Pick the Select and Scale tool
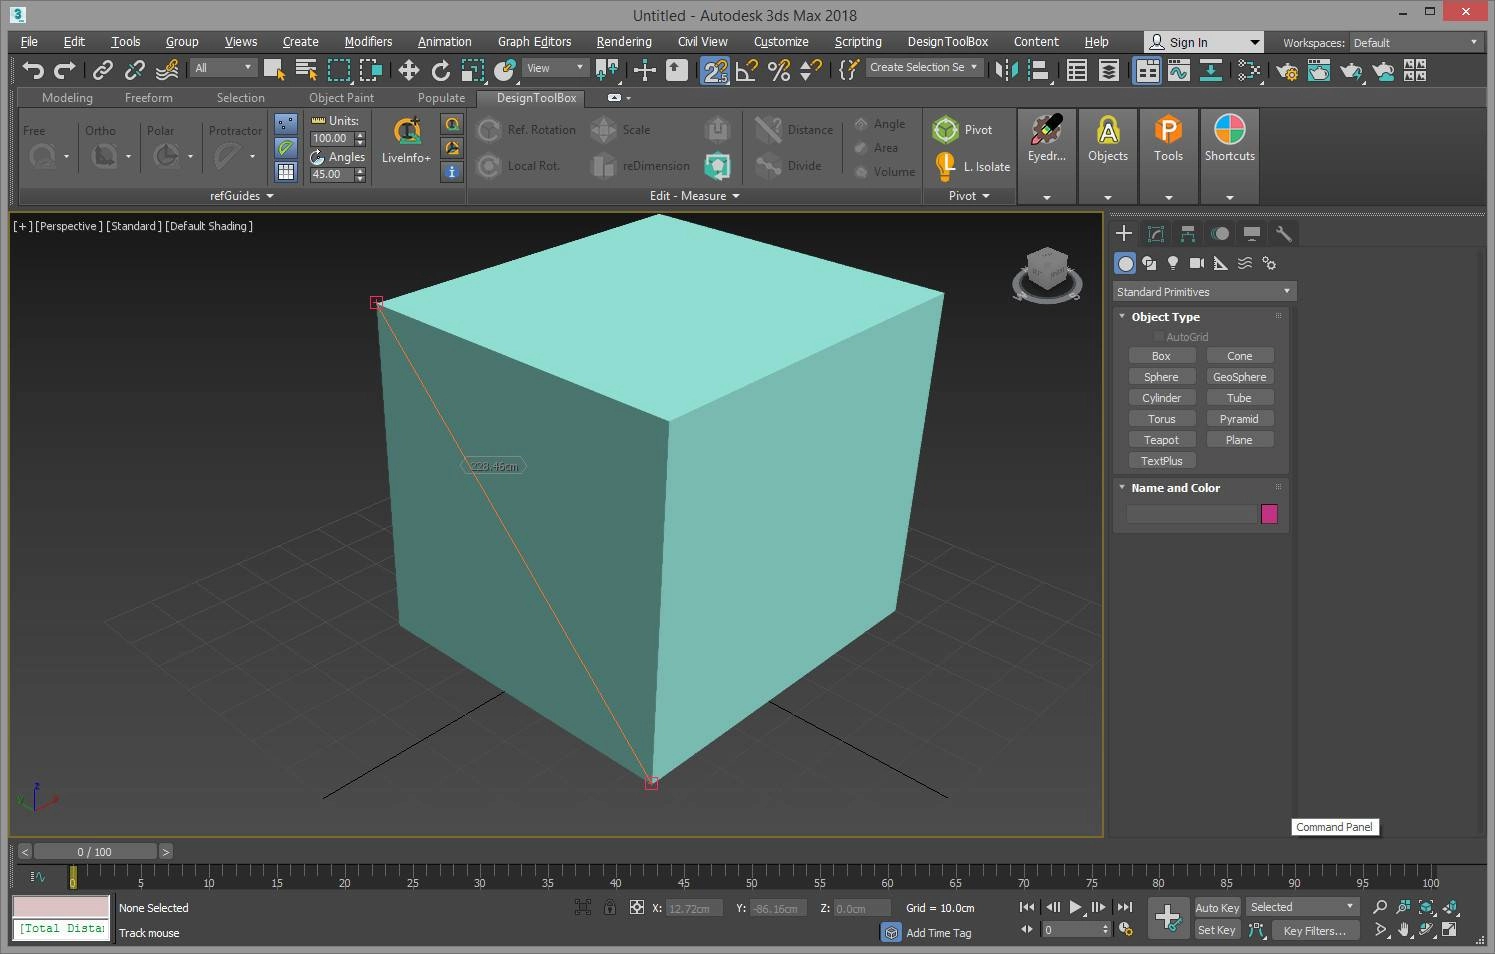This screenshot has height=954, width=1495. (x=473, y=70)
